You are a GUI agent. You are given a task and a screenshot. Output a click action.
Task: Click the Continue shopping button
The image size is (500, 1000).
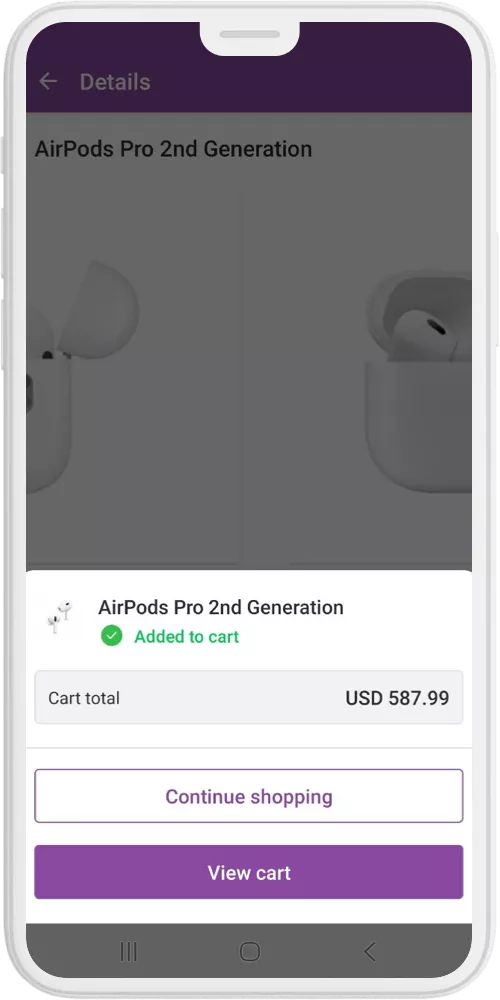pyautogui.click(x=249, y=796)
